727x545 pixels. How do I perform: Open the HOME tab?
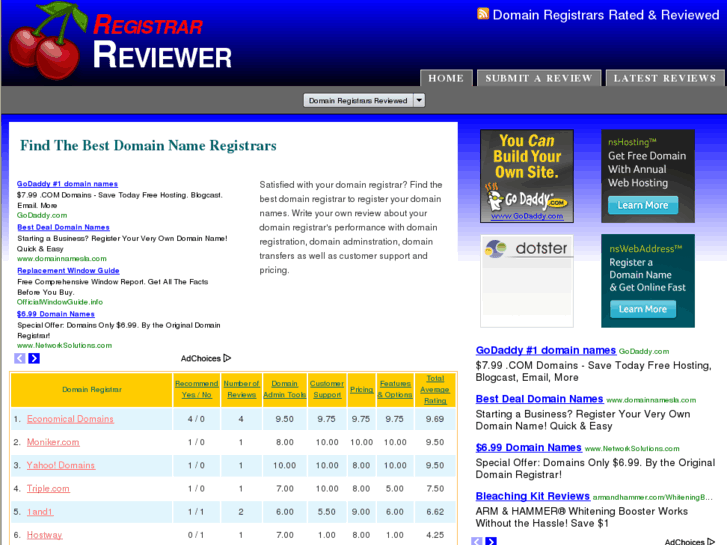click(x=446, y=78)
